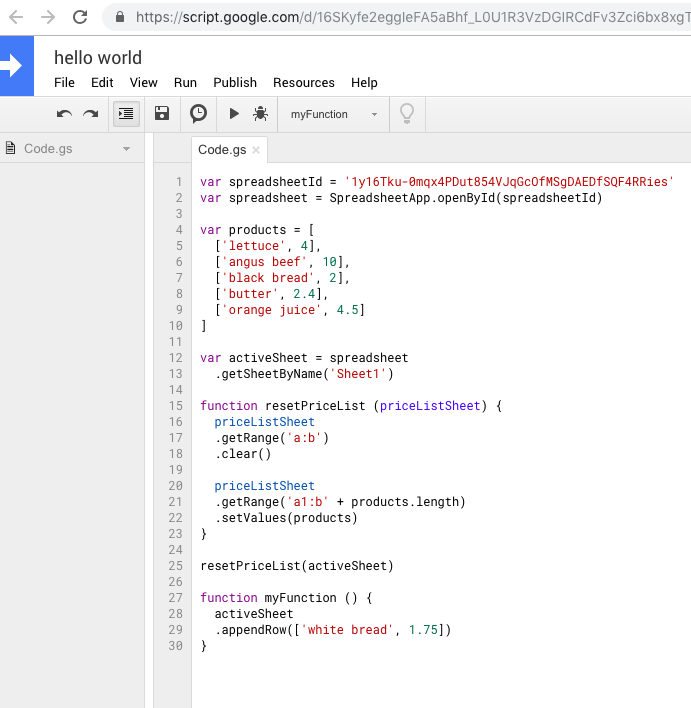Click the browser back arrow
Viewport: 691px width, 708px height.
pos(16,17)
